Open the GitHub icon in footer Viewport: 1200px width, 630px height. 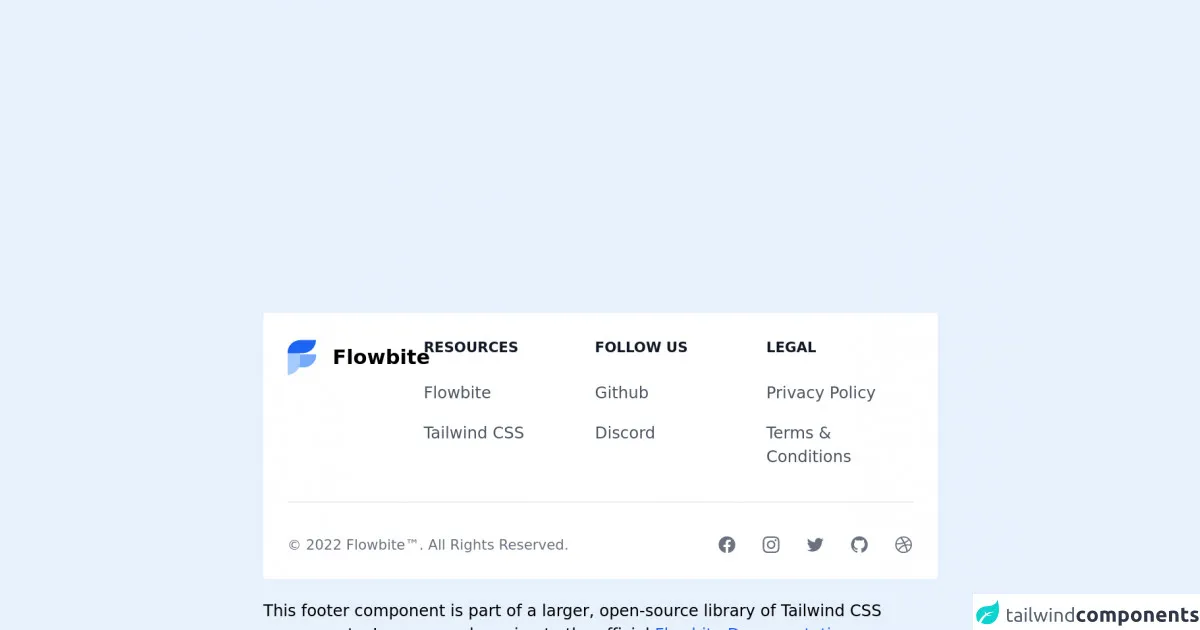[x=859, y=545]
